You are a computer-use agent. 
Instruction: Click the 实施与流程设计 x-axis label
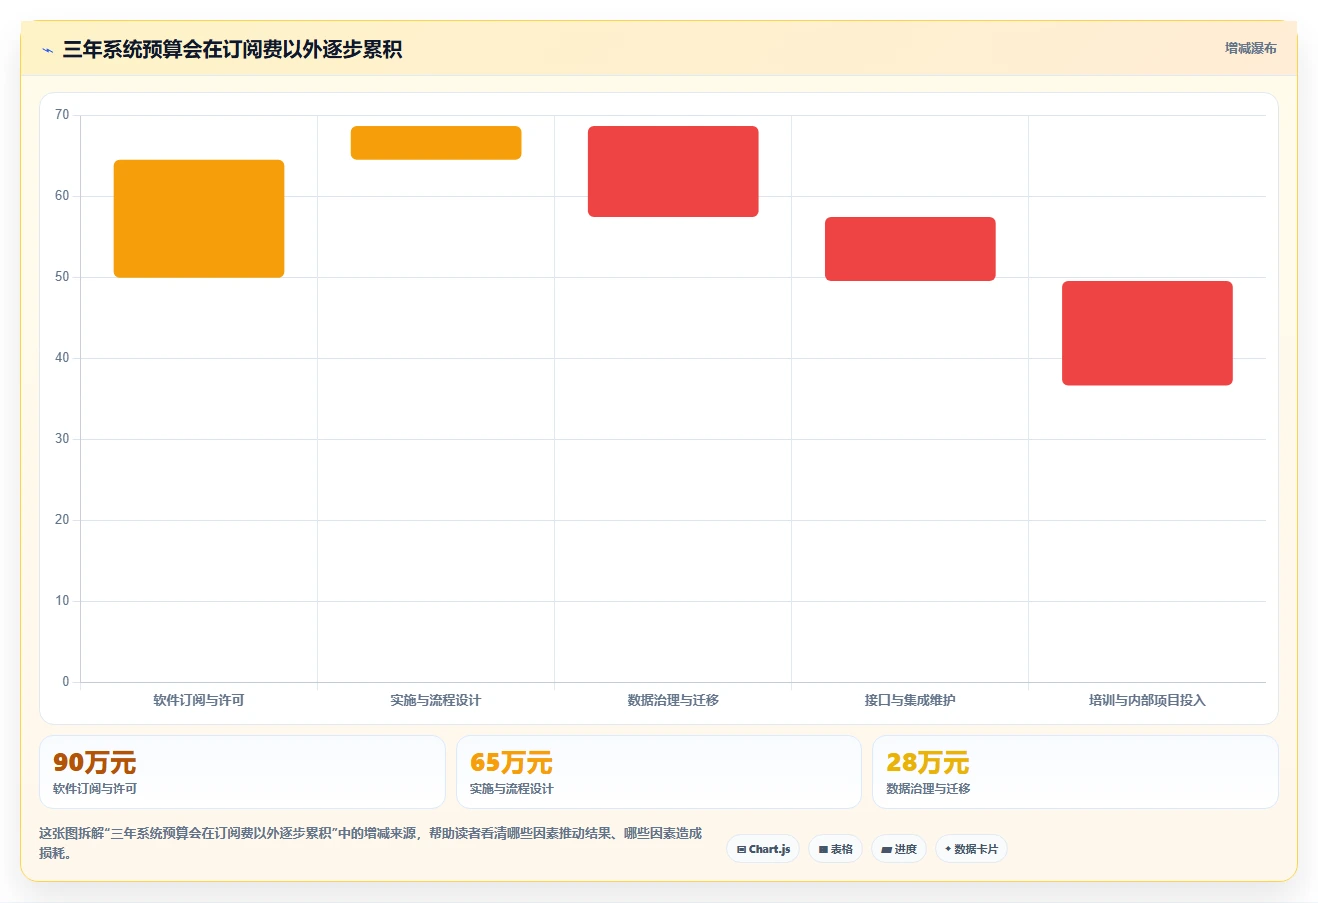[436, 700]
